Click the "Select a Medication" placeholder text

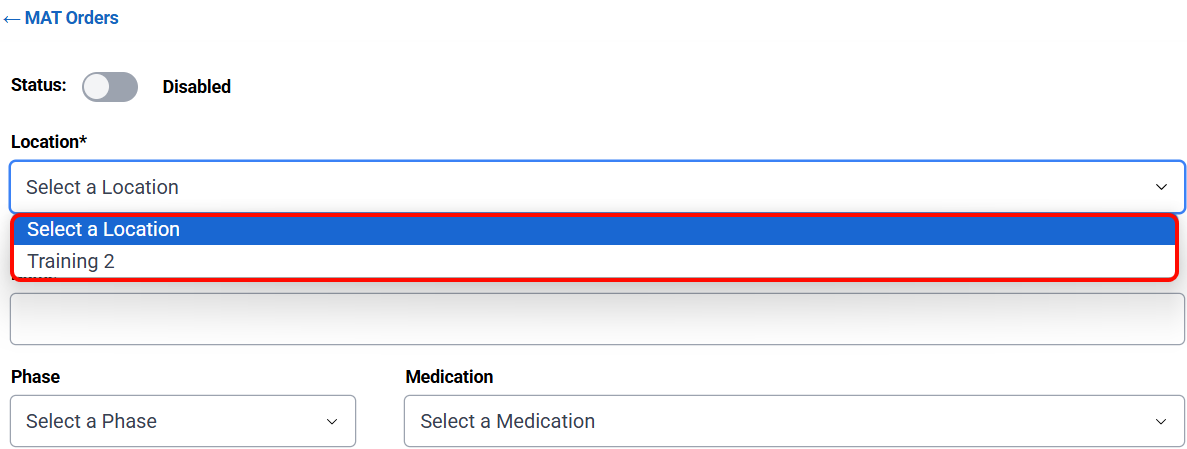[507, 421]
